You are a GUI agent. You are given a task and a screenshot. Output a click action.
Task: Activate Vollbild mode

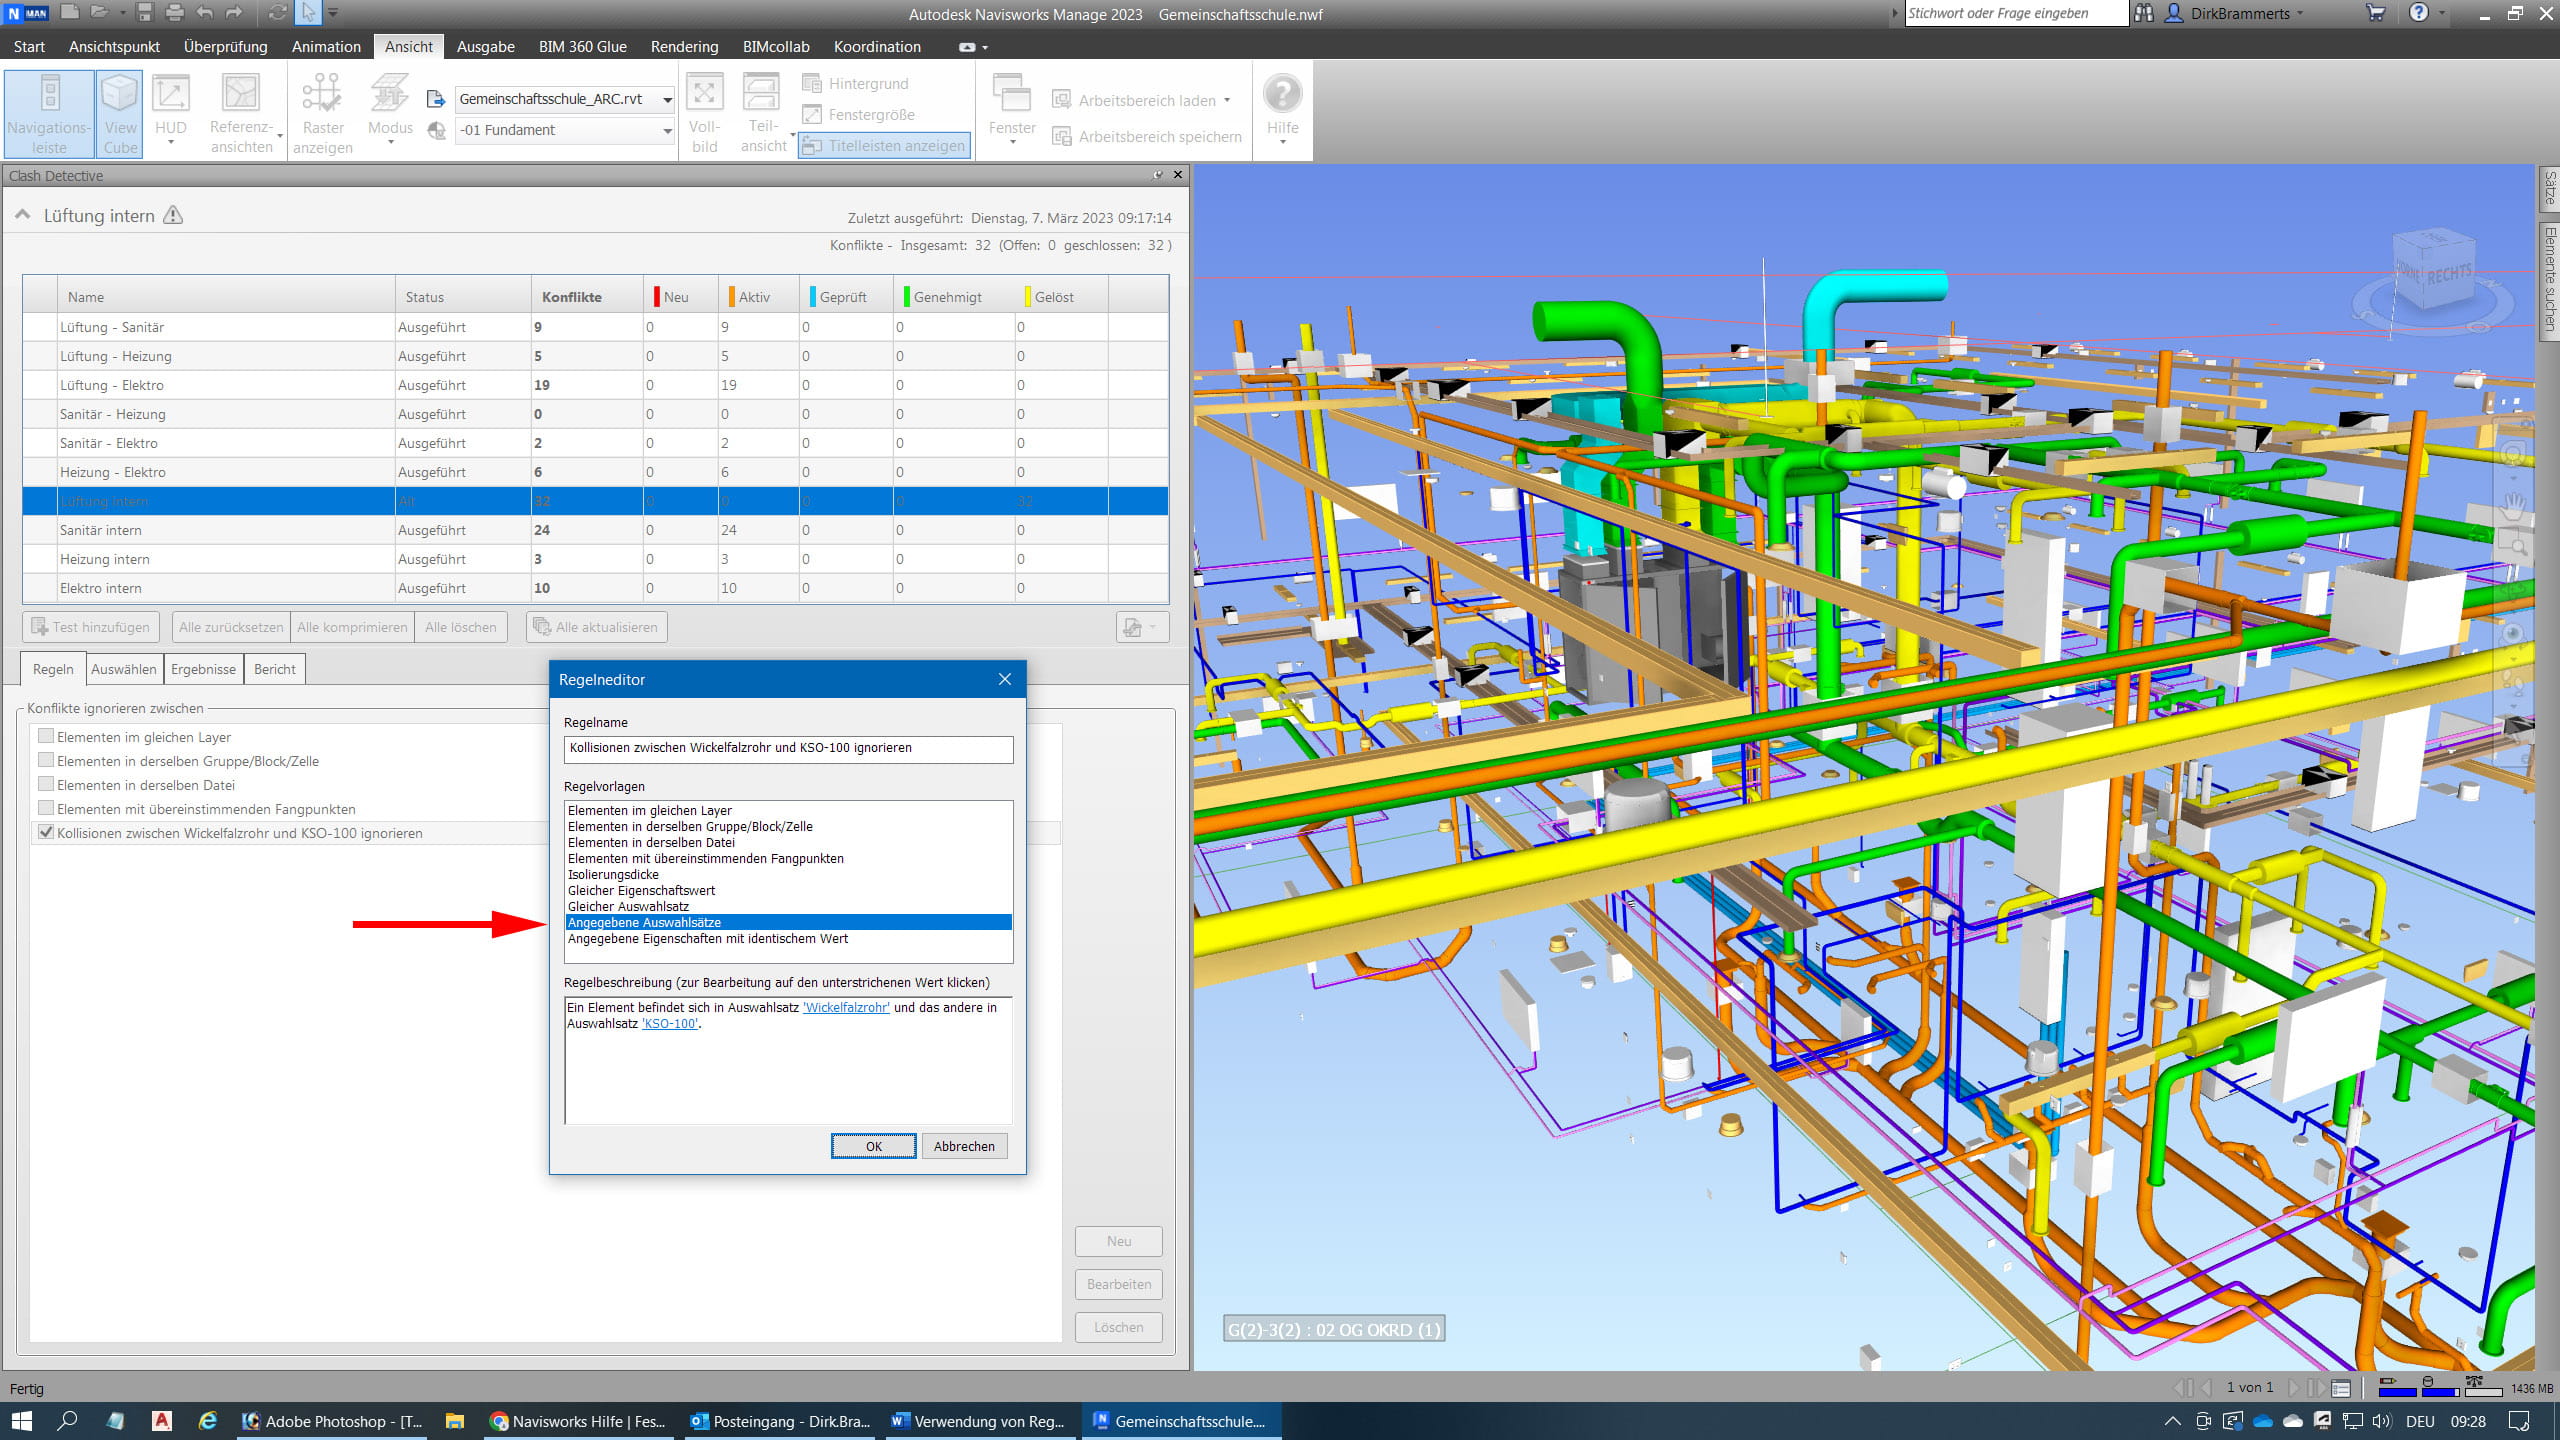705,110
